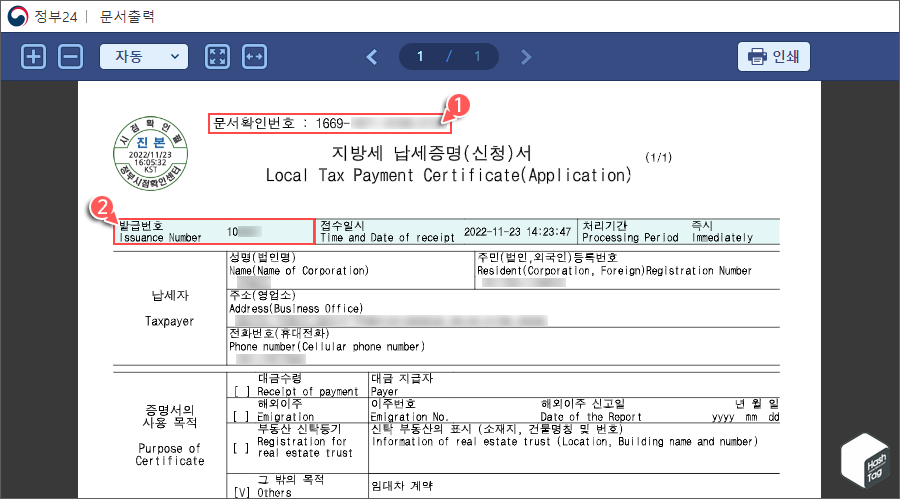The width and height of the screenshot is (900, 499).
Task: Click the 대금 지급자 Payer label
Action: pos(402,385)
